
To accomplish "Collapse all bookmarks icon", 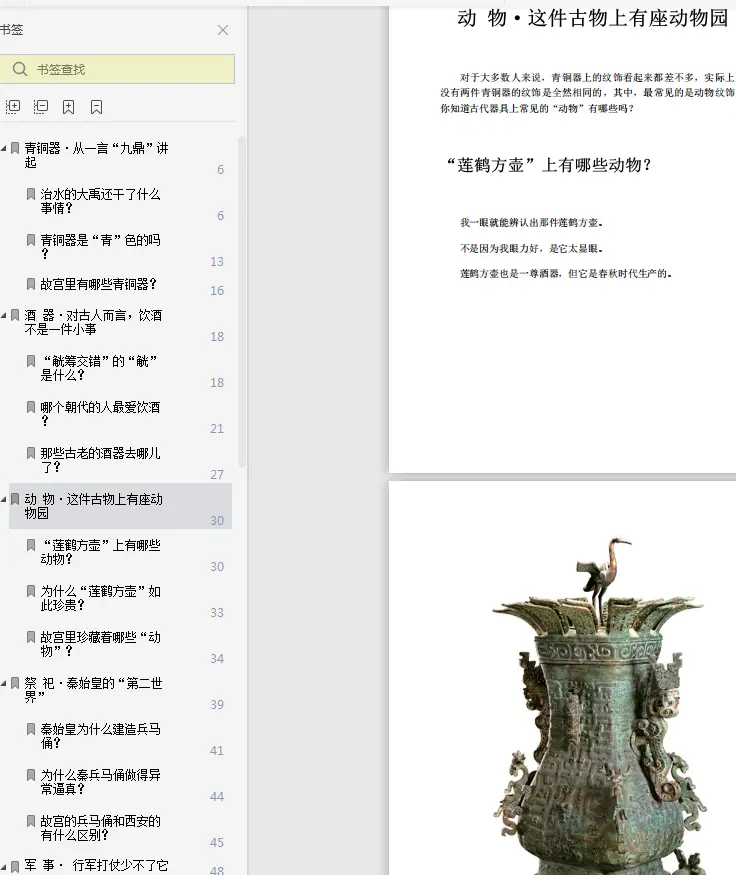I will (x=41, y=107).
